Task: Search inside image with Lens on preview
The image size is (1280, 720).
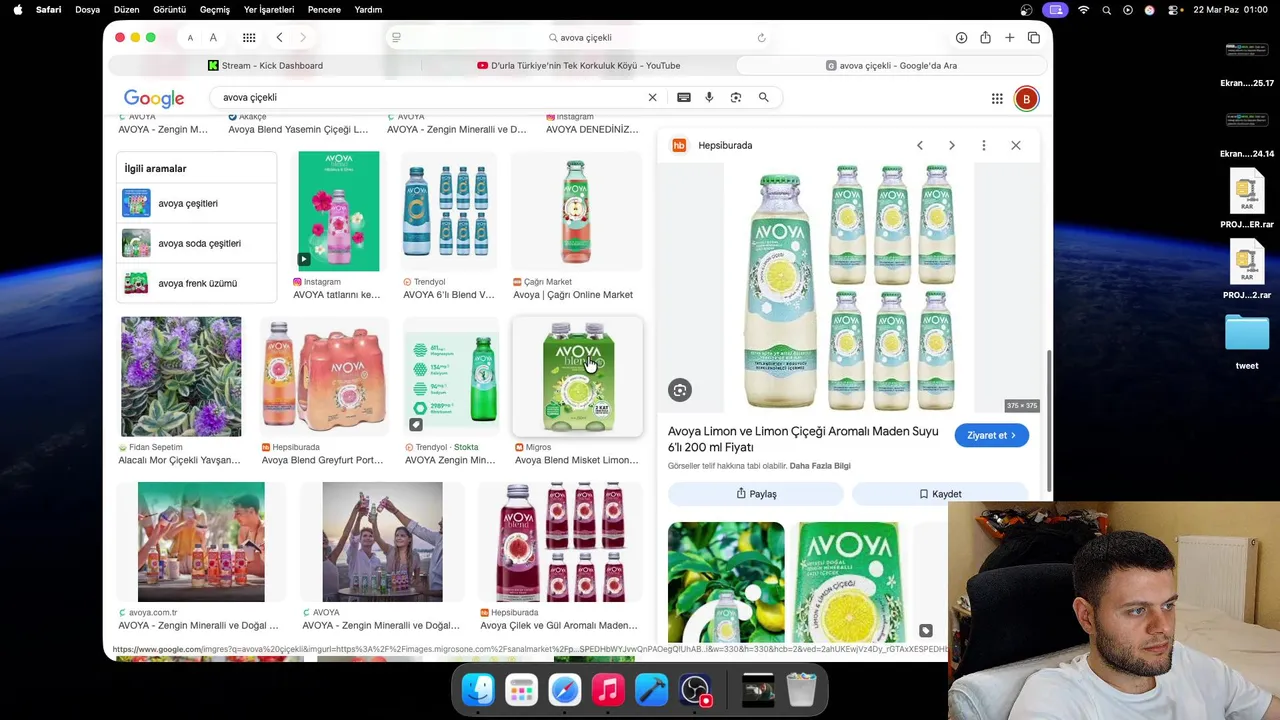Action: (680, 390)
